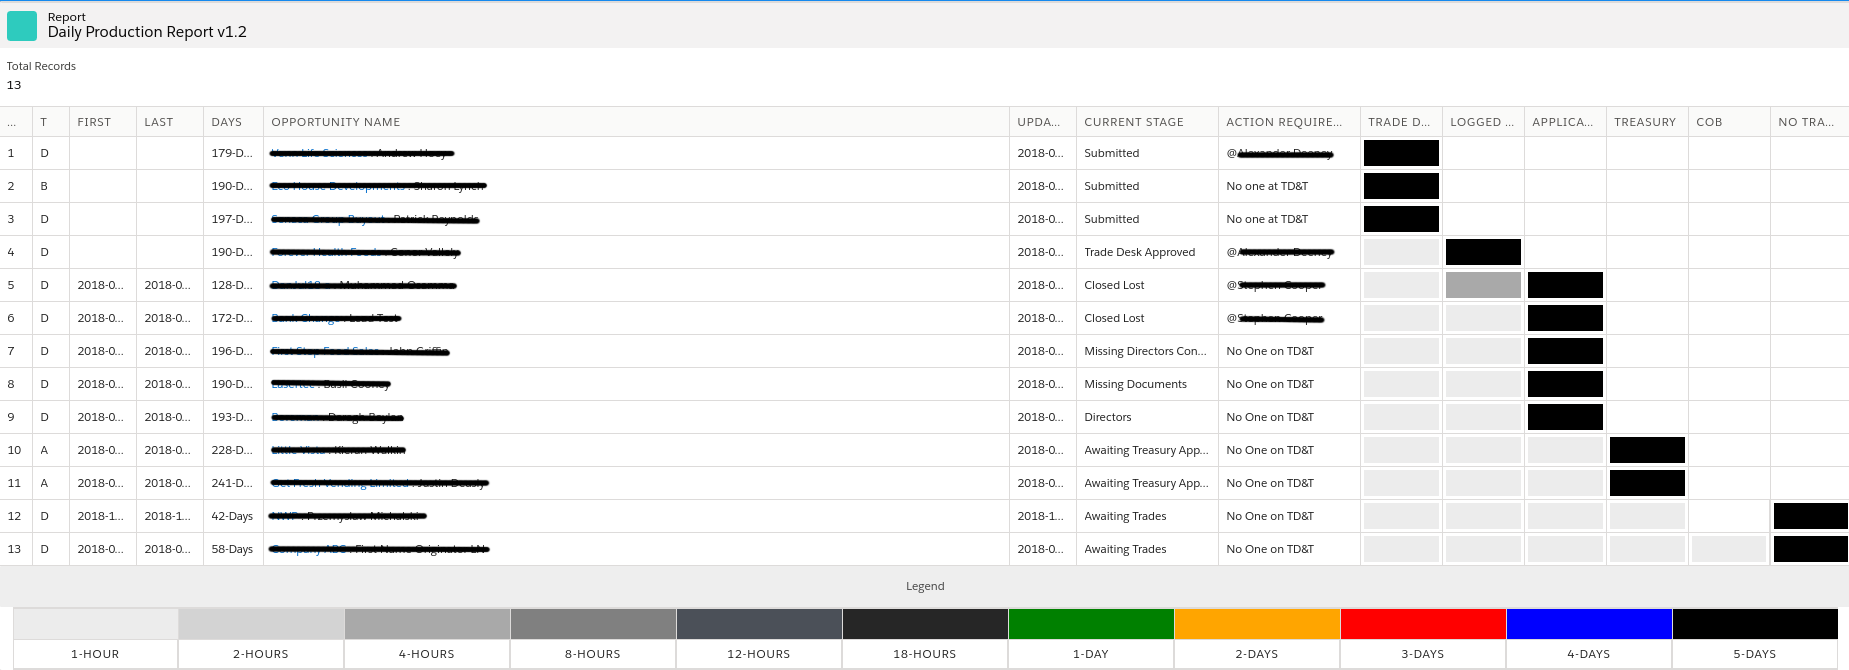Click the orange 2-DAYS legend swatch
The width and height of the screenshot is (1849, 670).
point(1257,624)
